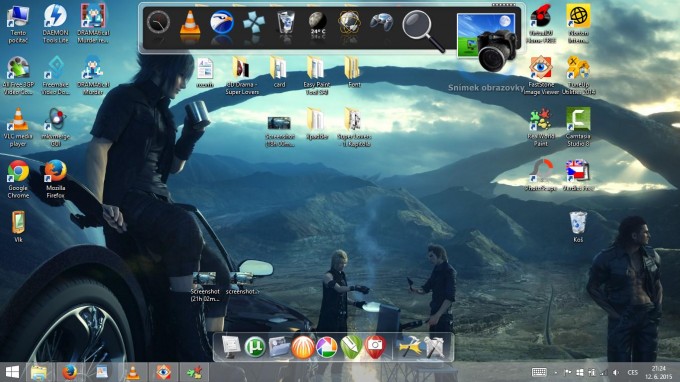
Task: Open Tento počítač desktop icon
Action: tap(18, 23)
